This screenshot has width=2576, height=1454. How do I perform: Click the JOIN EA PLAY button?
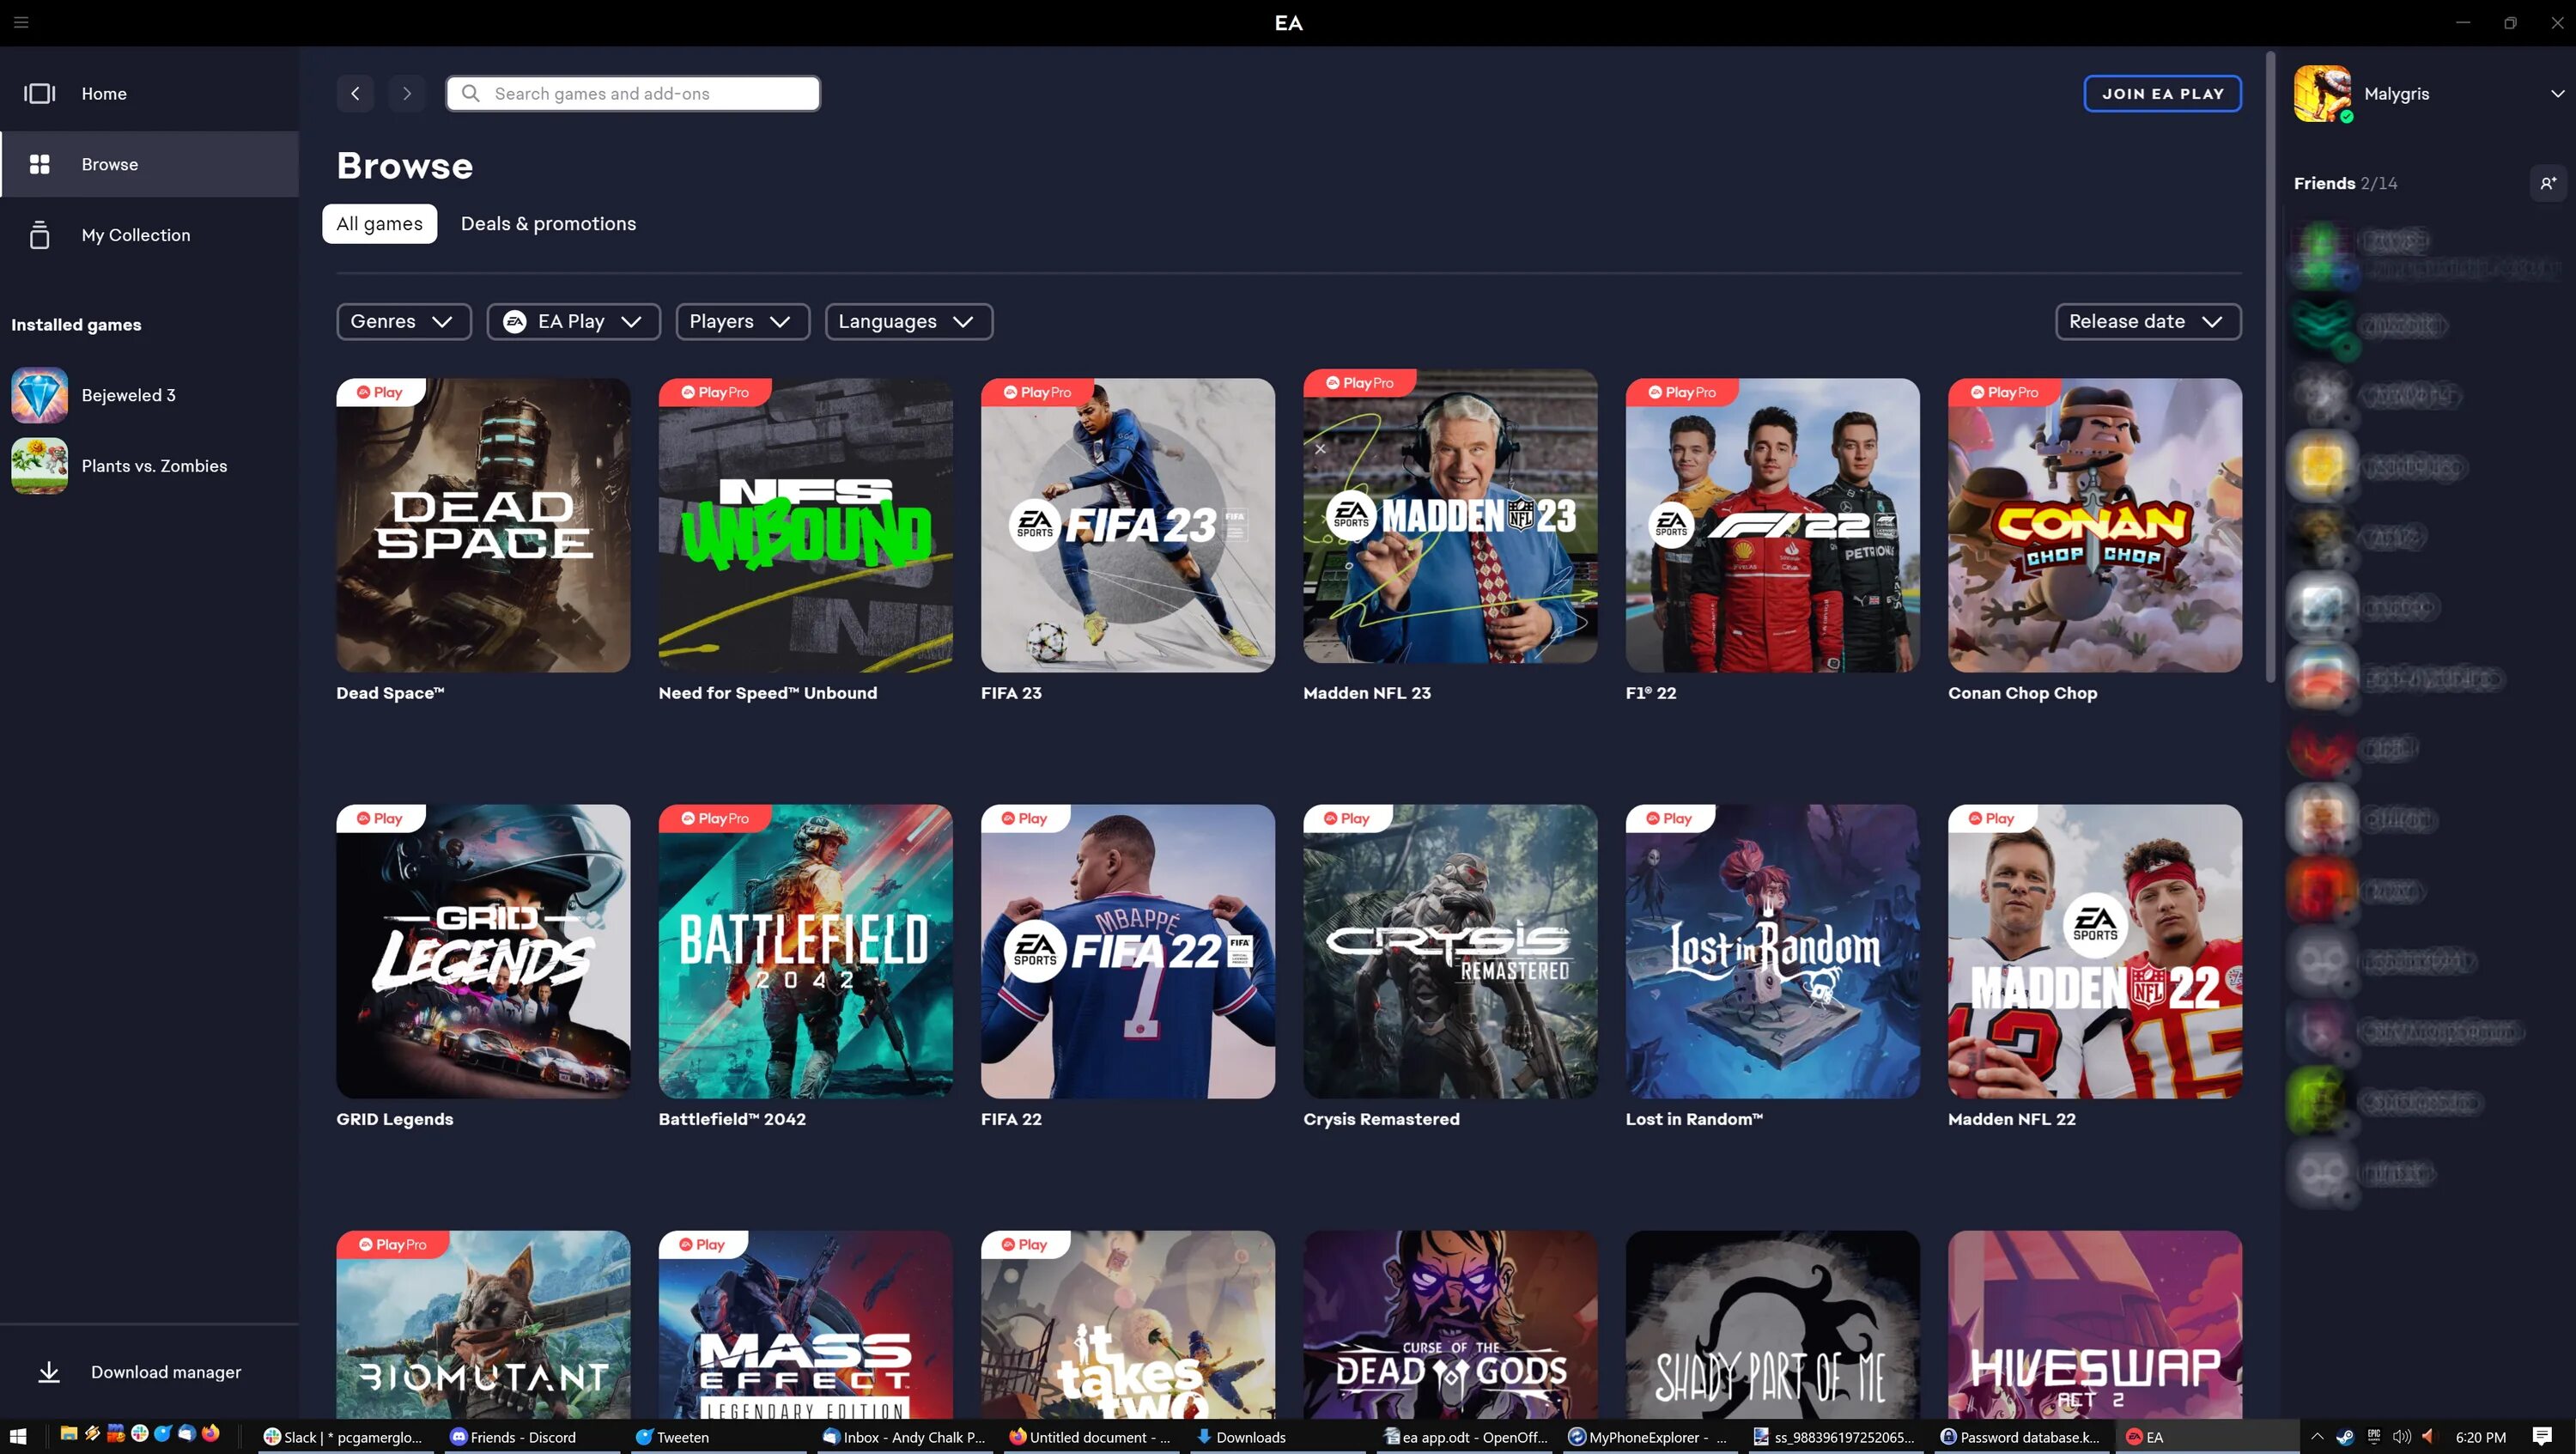pyautogui.click(x=2164, y=92)
